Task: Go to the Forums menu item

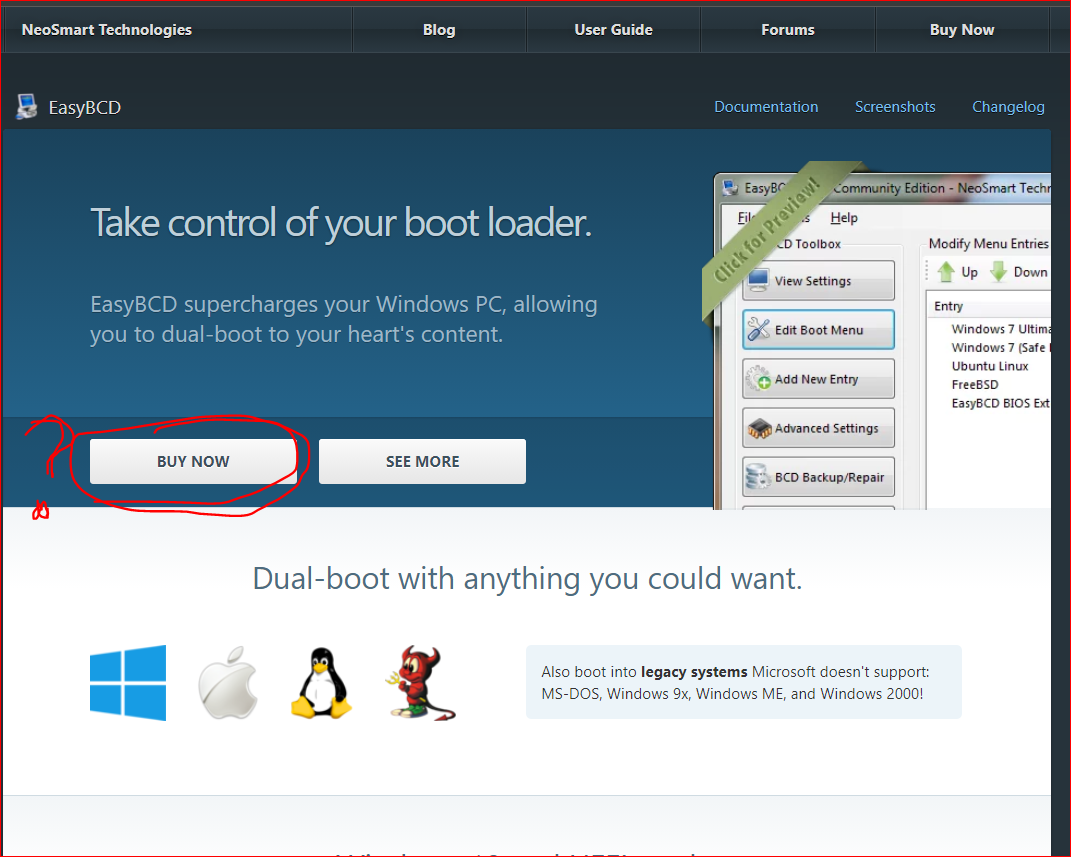Action: pos(788,29)
